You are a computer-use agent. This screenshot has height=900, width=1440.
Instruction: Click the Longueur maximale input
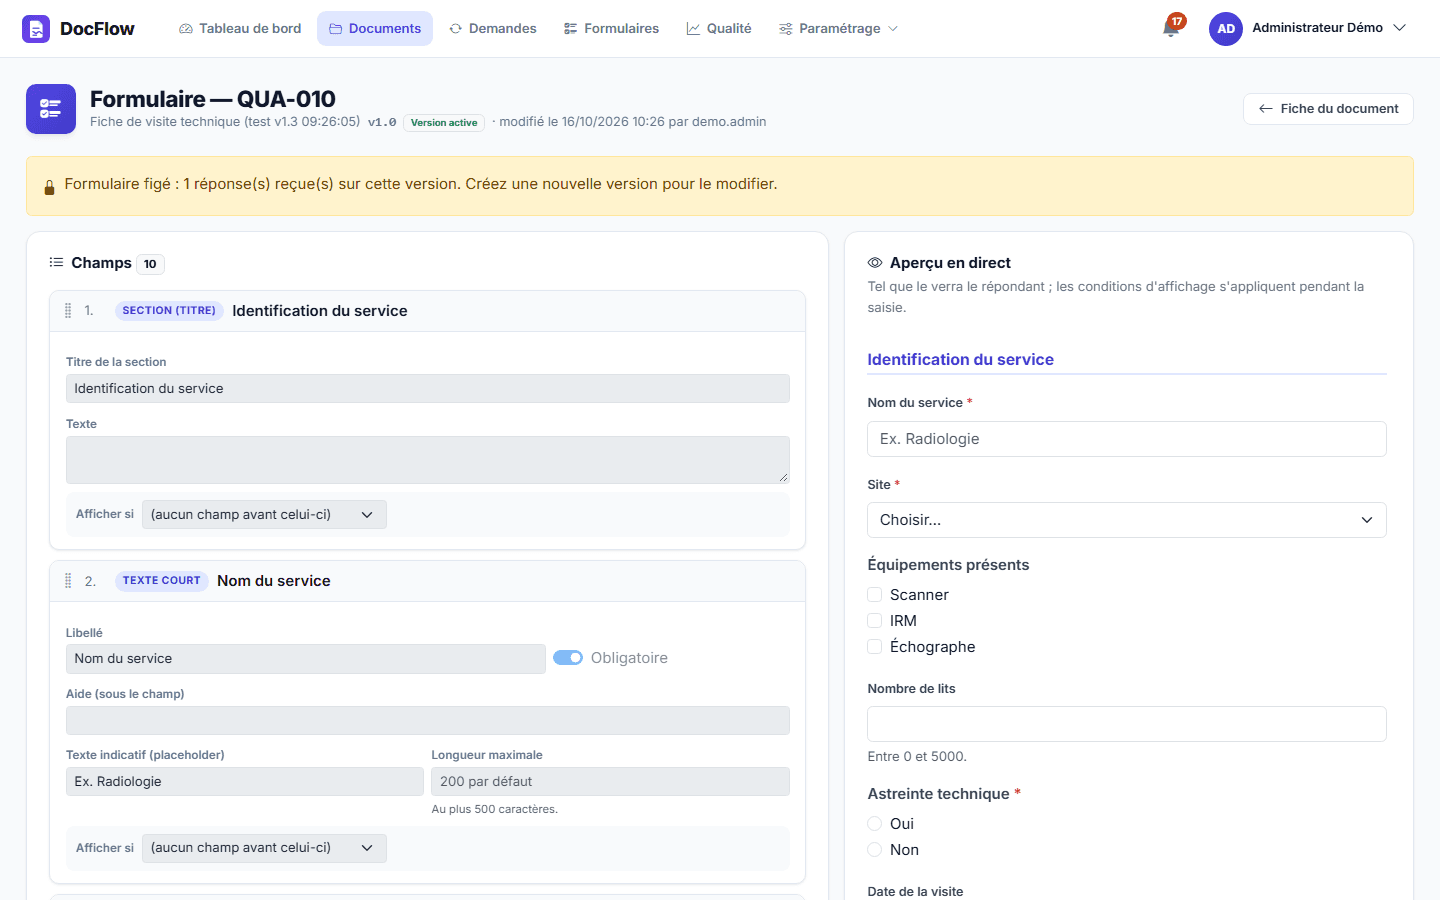611,782
